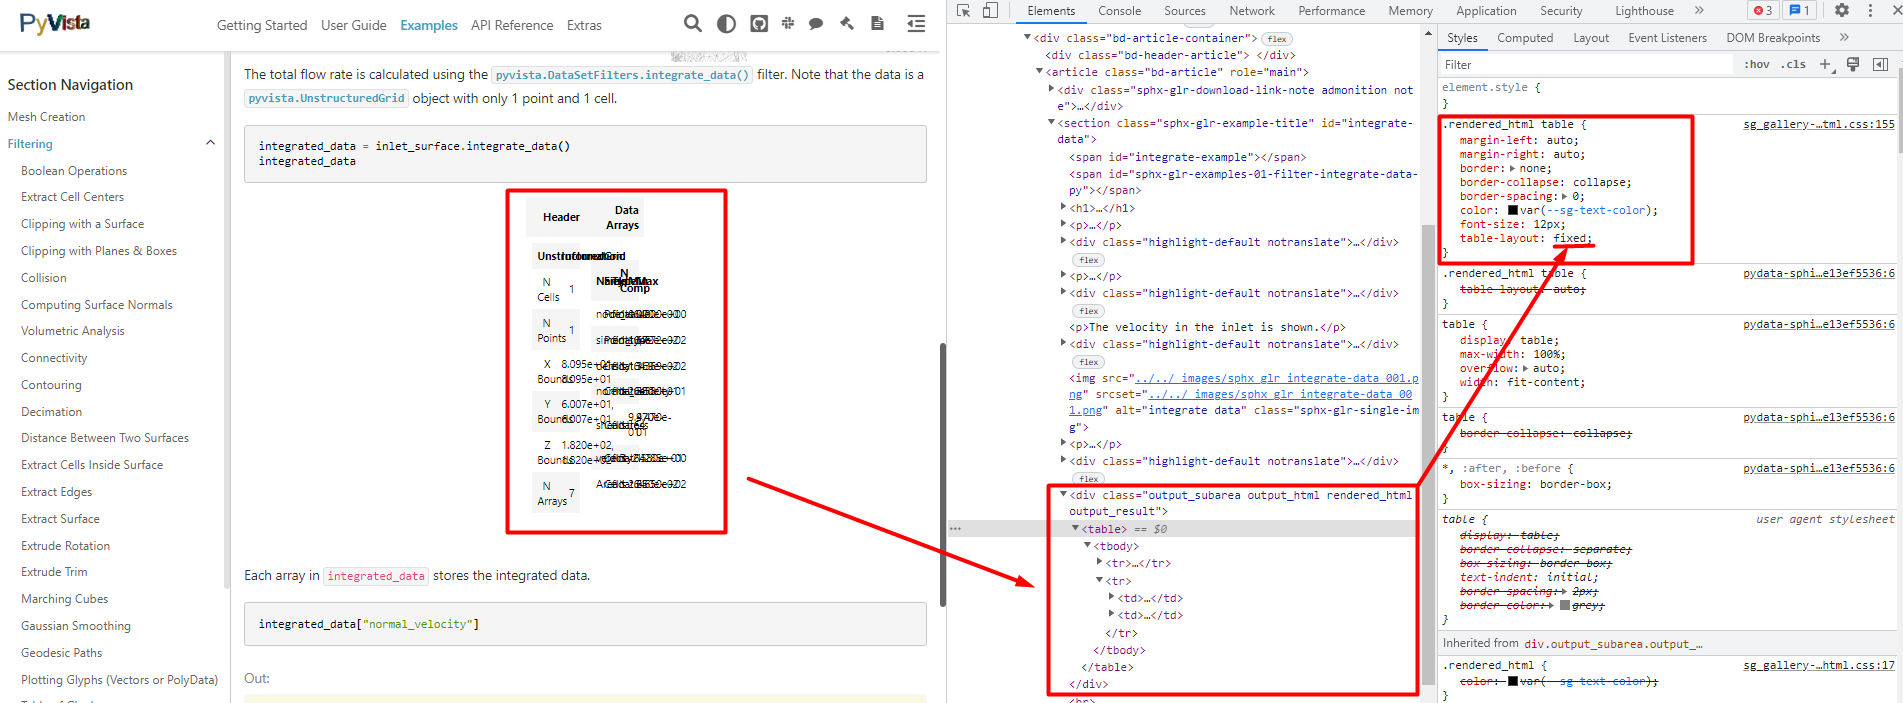Expand the border shorthand property triangle
The width and height of the screenshot is (1903, 703).
1513,168
